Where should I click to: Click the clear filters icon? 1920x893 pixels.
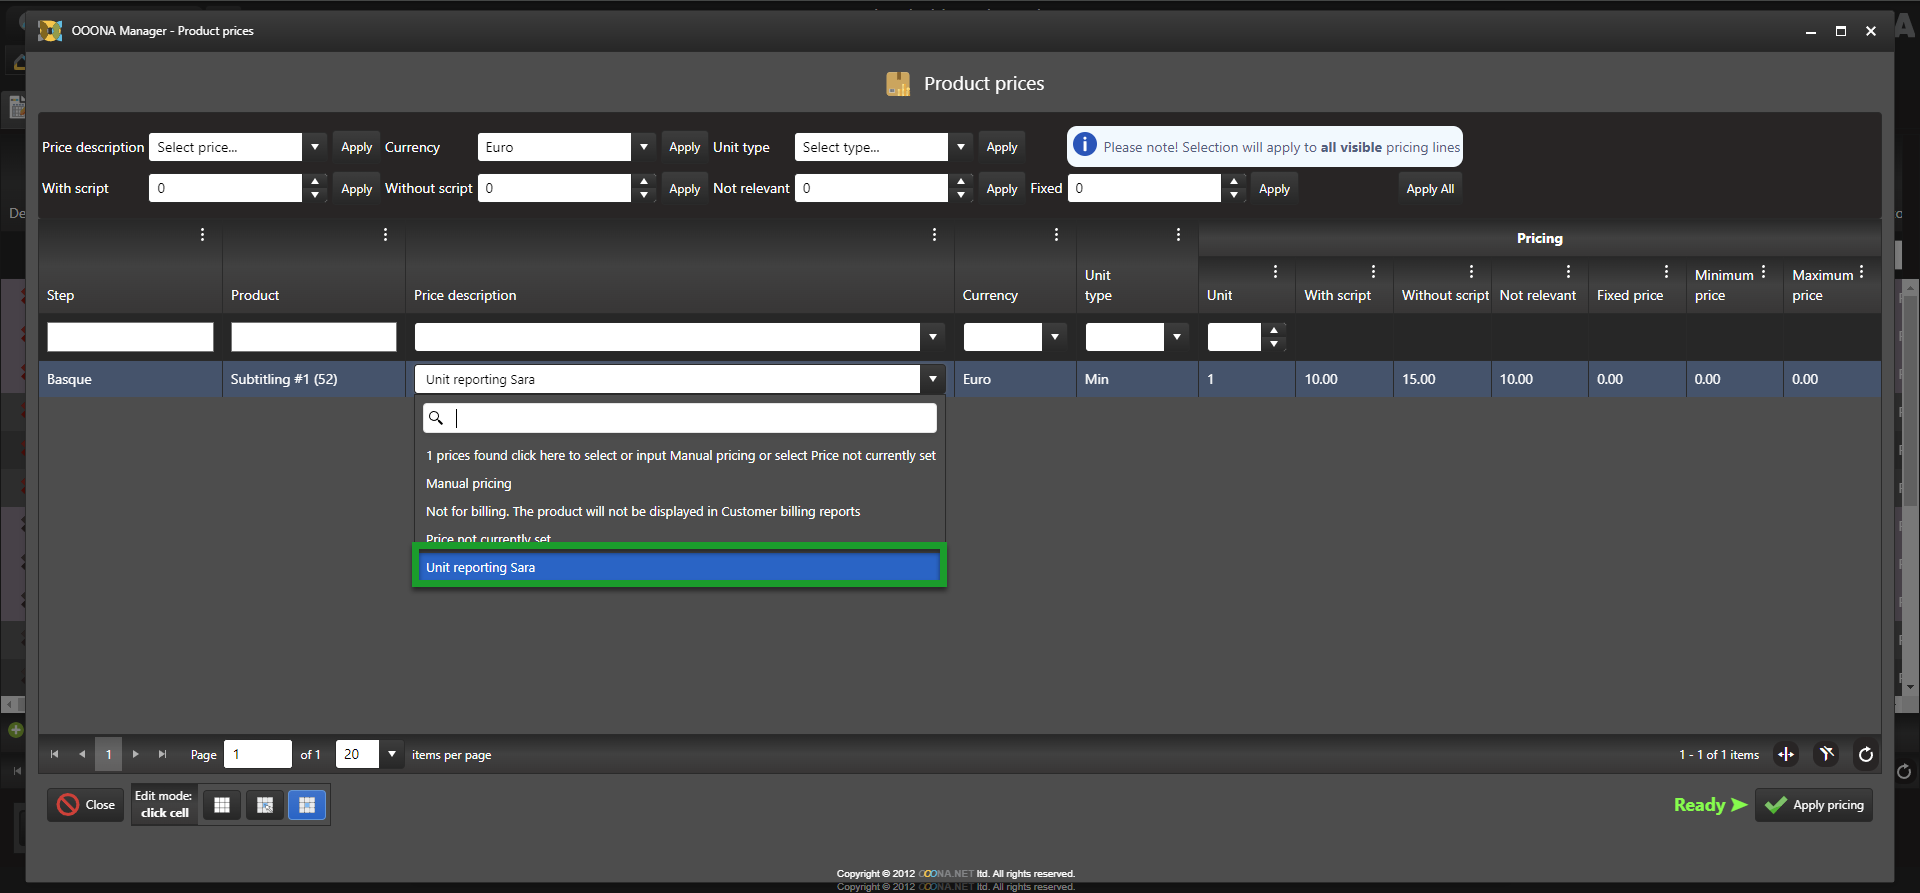click(1826, 755)
